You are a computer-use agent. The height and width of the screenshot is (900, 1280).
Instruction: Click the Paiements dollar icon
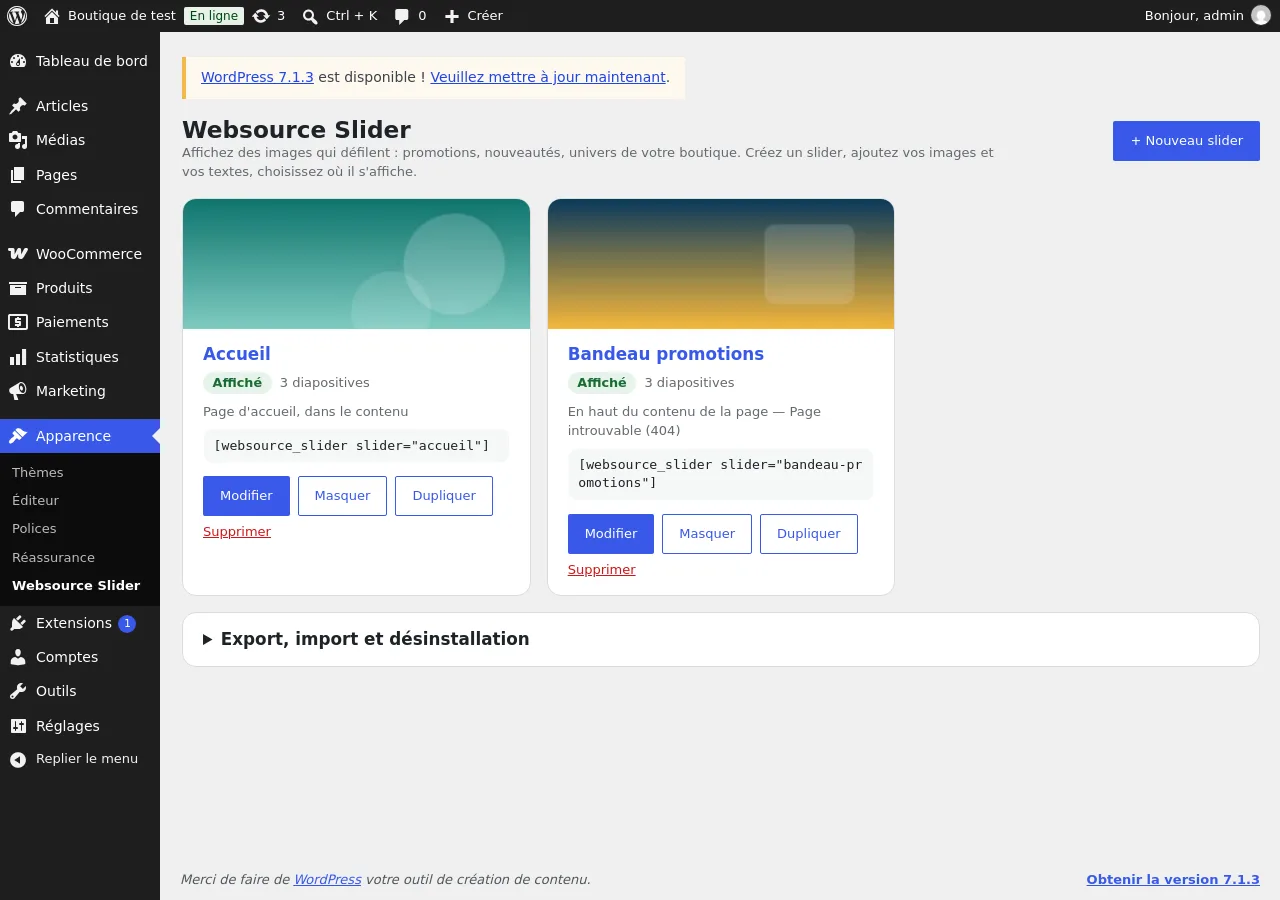(18, 322)
